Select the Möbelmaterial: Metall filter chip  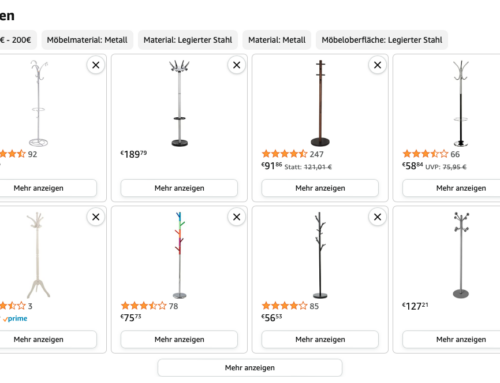tap(87, 40)
